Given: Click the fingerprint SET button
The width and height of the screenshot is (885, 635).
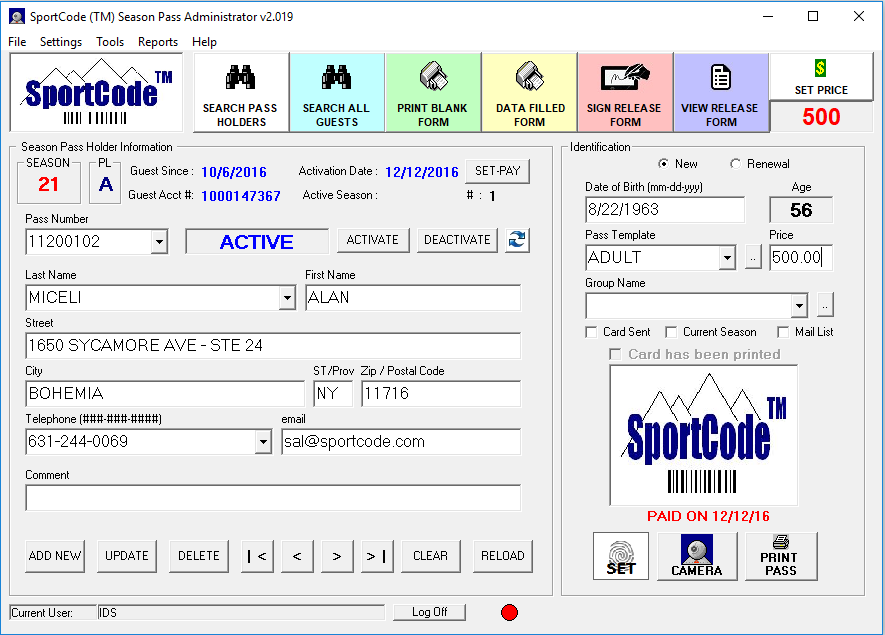Looking at the screenshot, I should (x=621, y=556).
